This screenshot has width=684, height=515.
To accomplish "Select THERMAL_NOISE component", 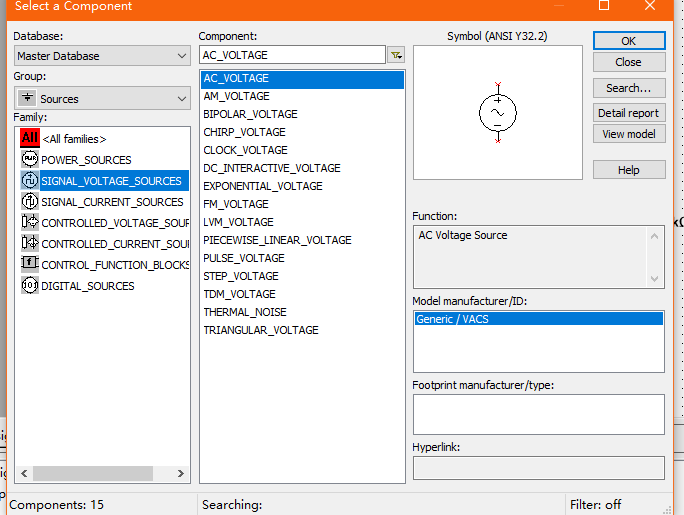I will click(245, 312).
